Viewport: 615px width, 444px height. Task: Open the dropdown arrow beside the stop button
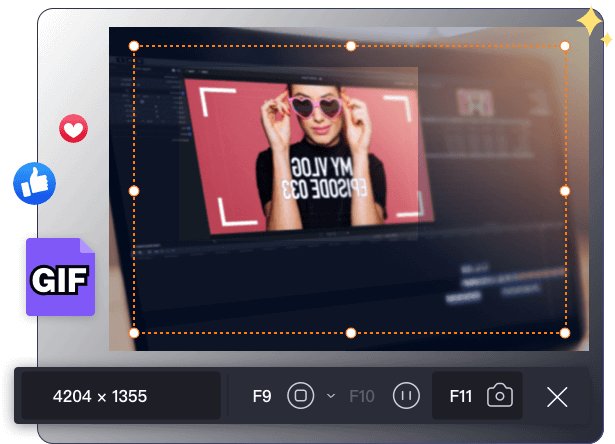331,396
